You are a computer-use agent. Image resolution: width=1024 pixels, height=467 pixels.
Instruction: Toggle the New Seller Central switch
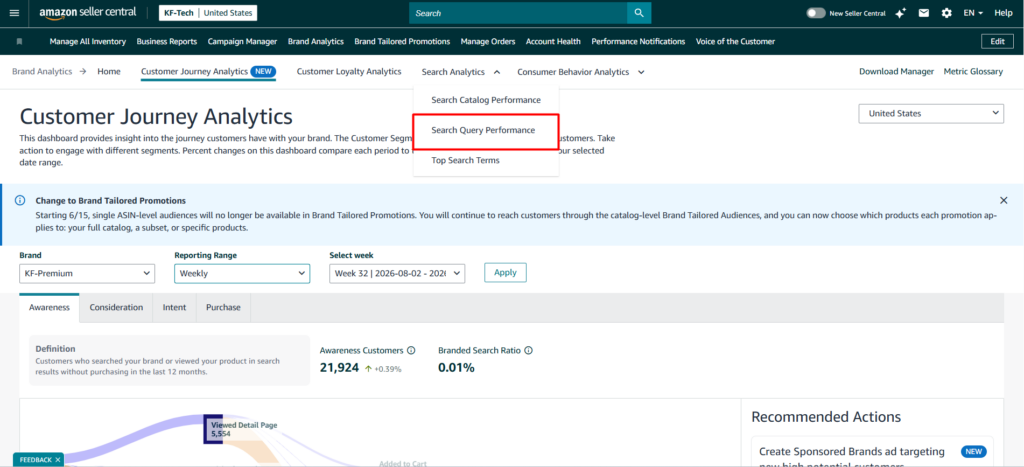[x=816, y=13]
